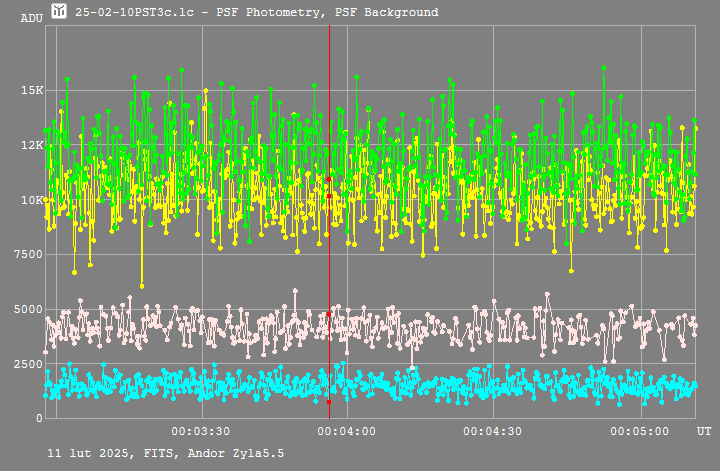720x471 pixels.
Task: Click the lowest yellow data point near 6000 ADU
Action: click(x=142, y=286)
